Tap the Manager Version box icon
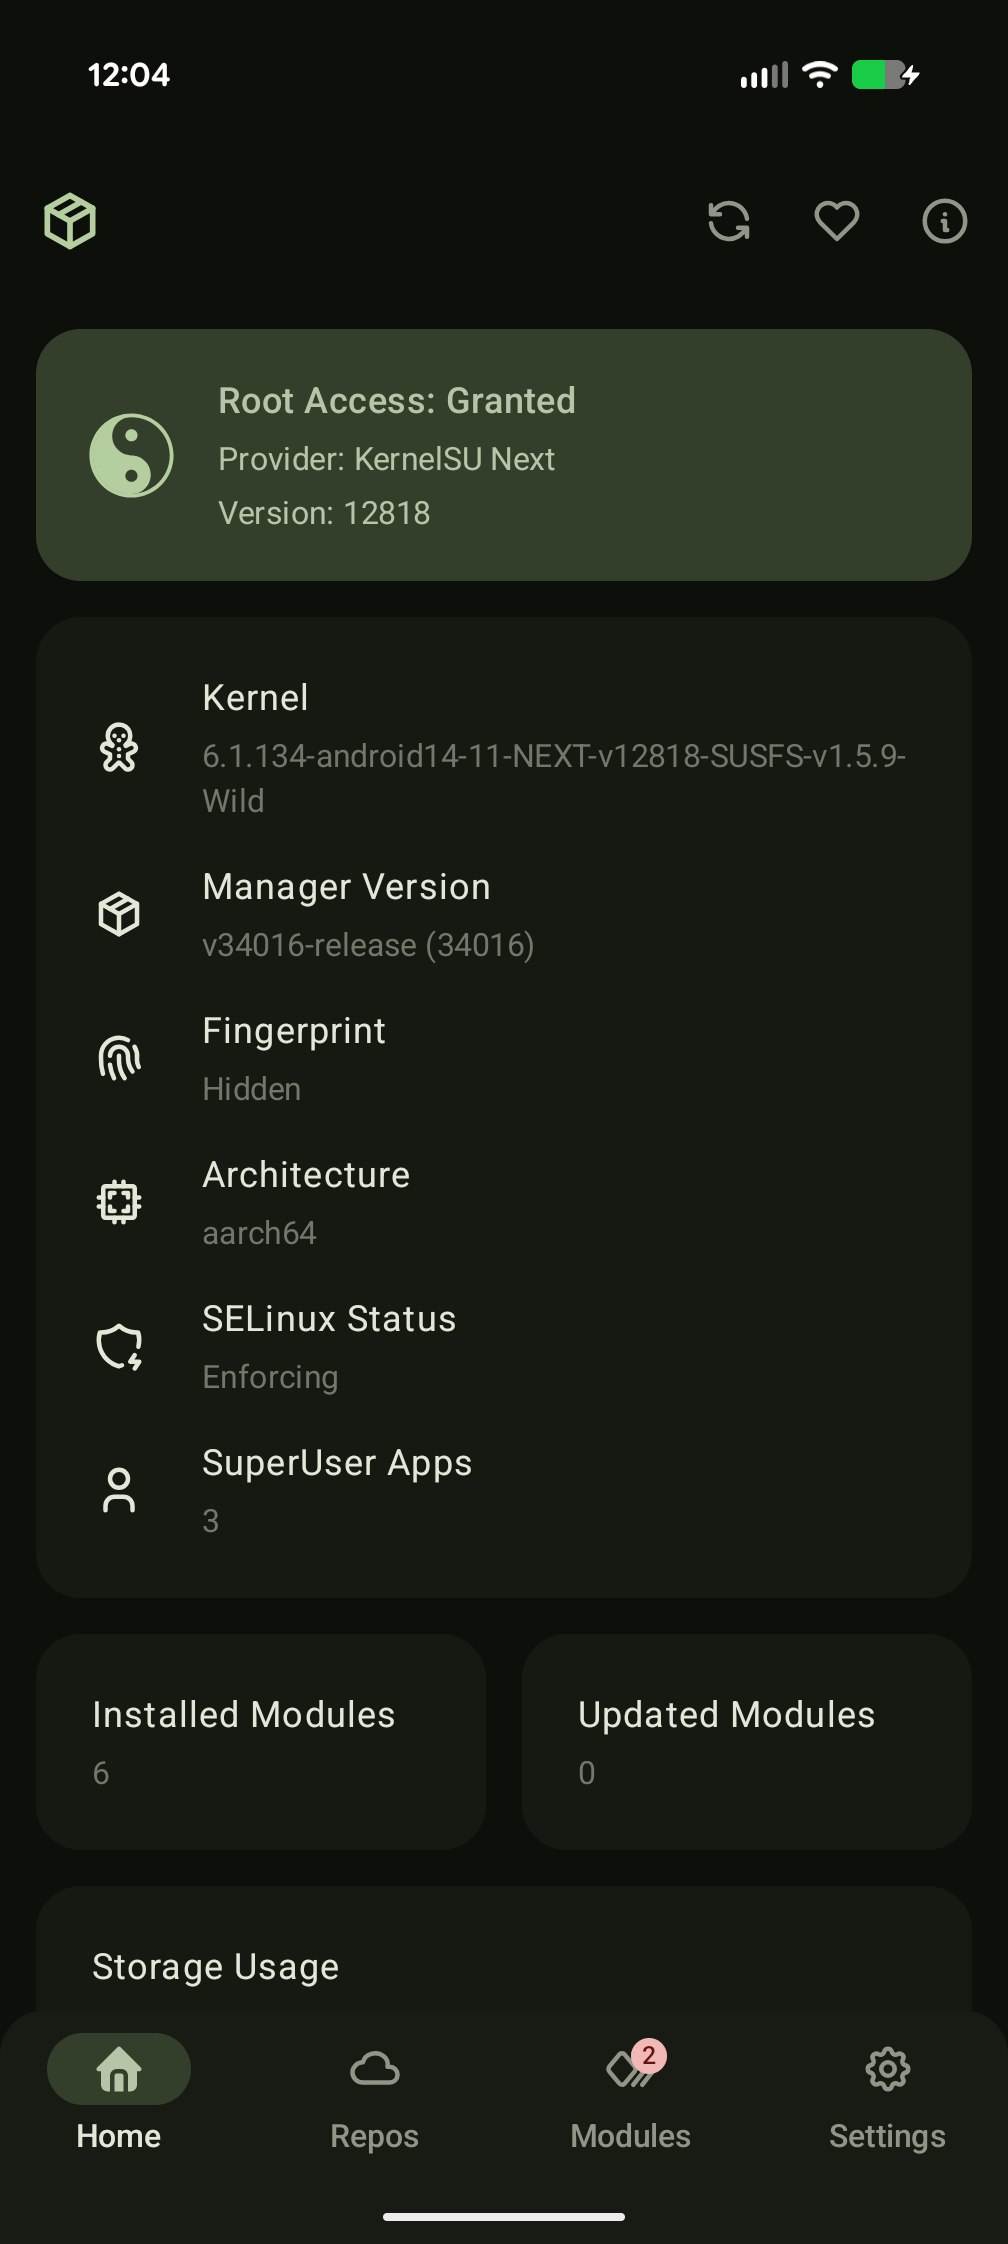1008x2244 pixels. pyautogui.click(x=119, y=914)
